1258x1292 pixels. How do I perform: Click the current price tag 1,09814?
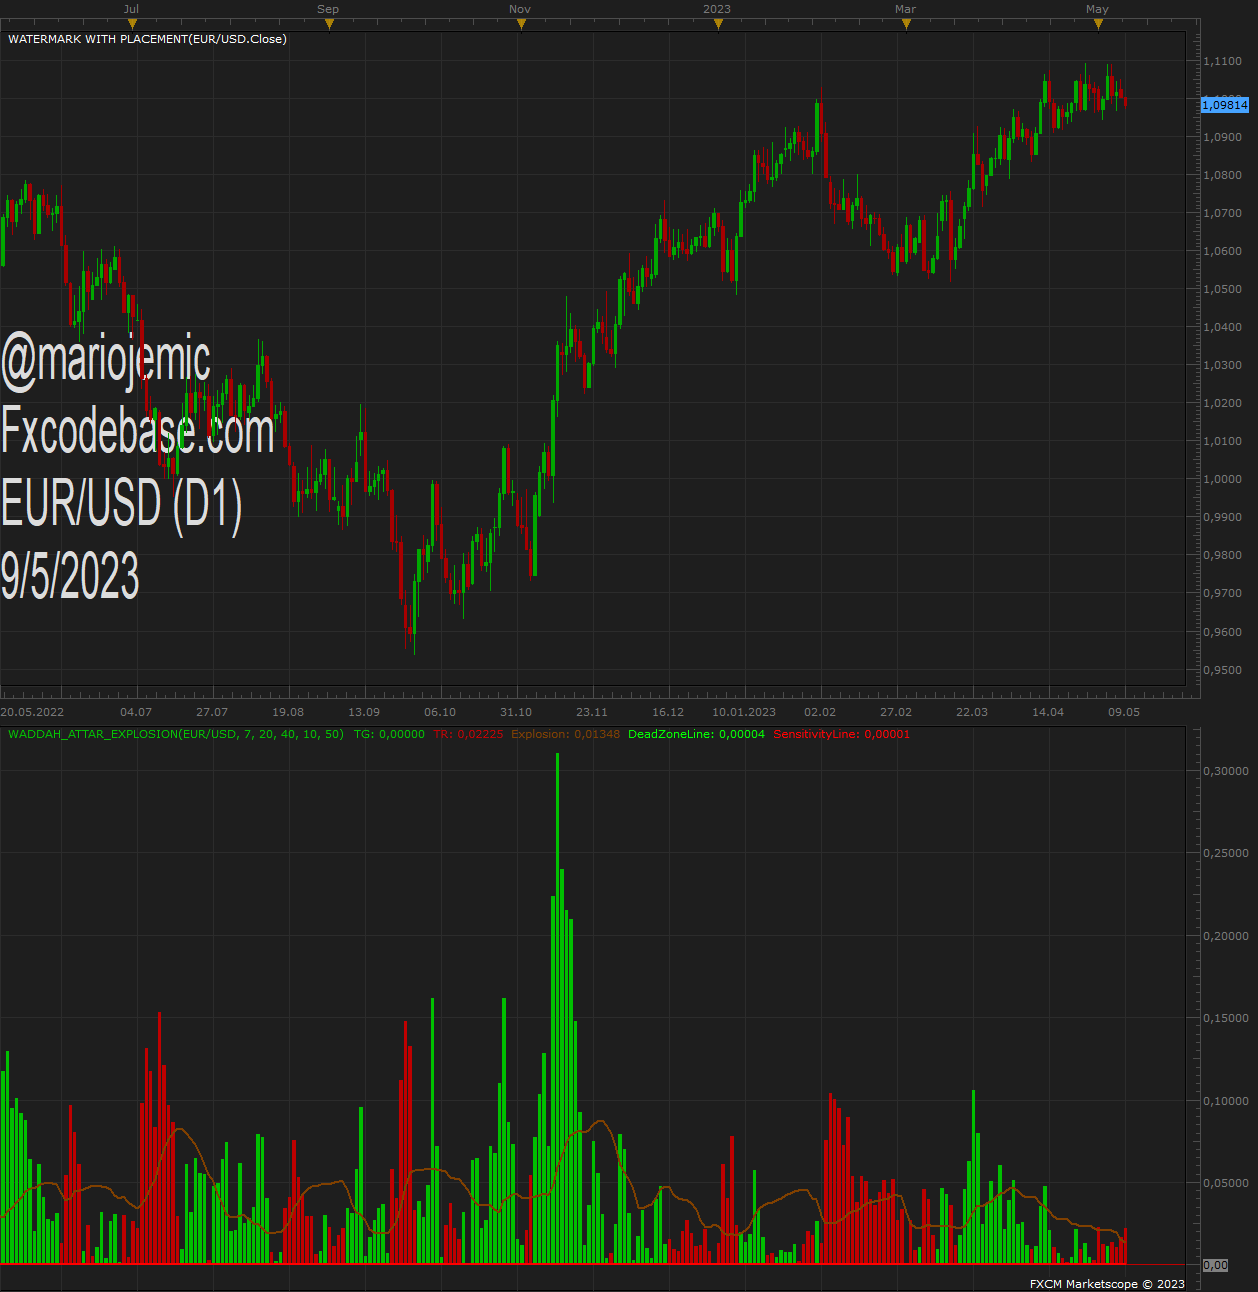point(1225,105)
